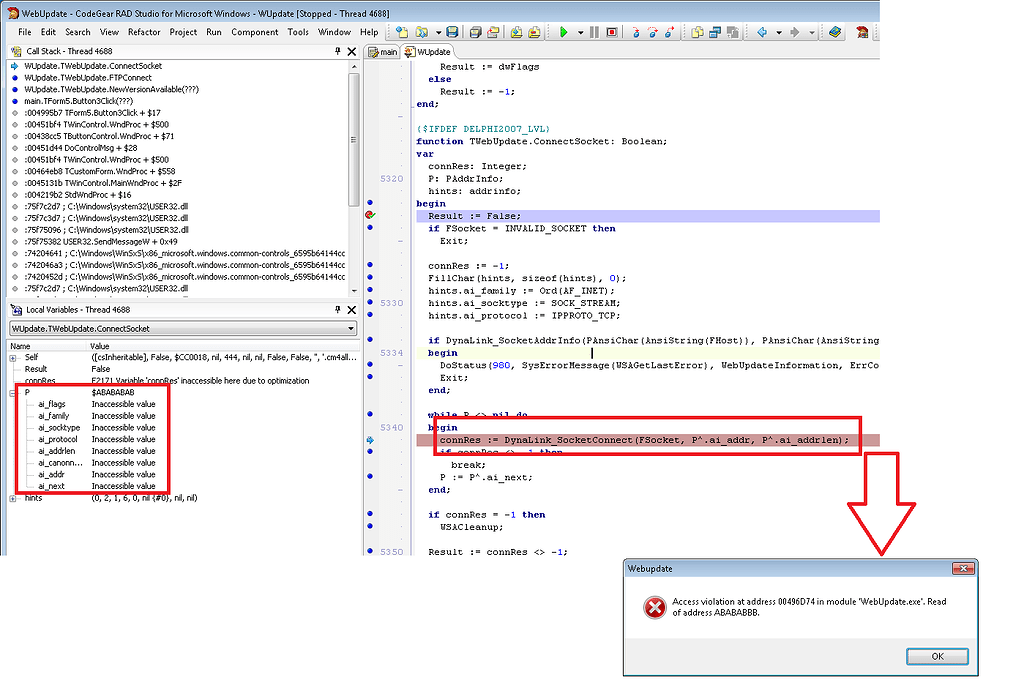Click the Help book icon on the toolbar
This screenshot has width=1024, height=690.
833,32
